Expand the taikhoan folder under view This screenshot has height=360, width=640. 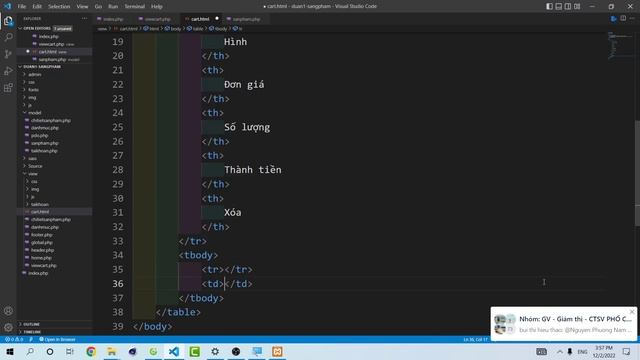click(x=40, y=204)
